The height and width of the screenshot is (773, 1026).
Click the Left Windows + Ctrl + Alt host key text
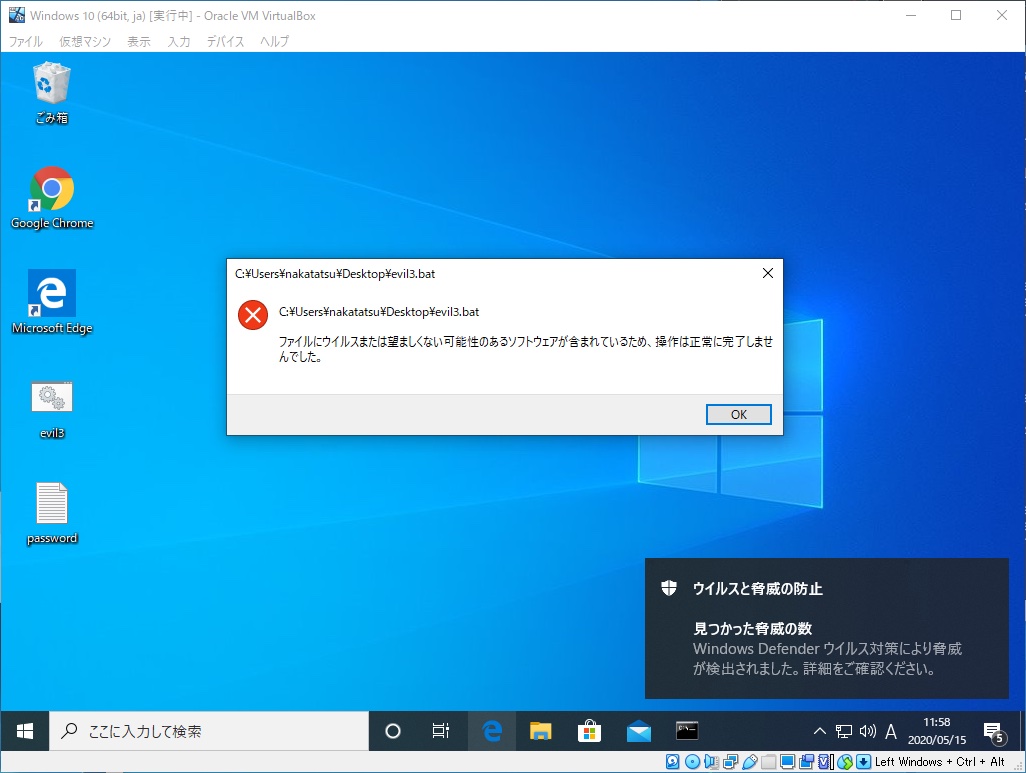click(x=940, y=762)
